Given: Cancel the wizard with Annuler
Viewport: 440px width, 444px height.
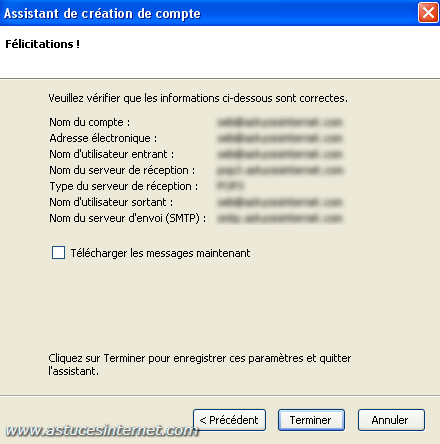Looking at the screenshot, I should (391, 420).
